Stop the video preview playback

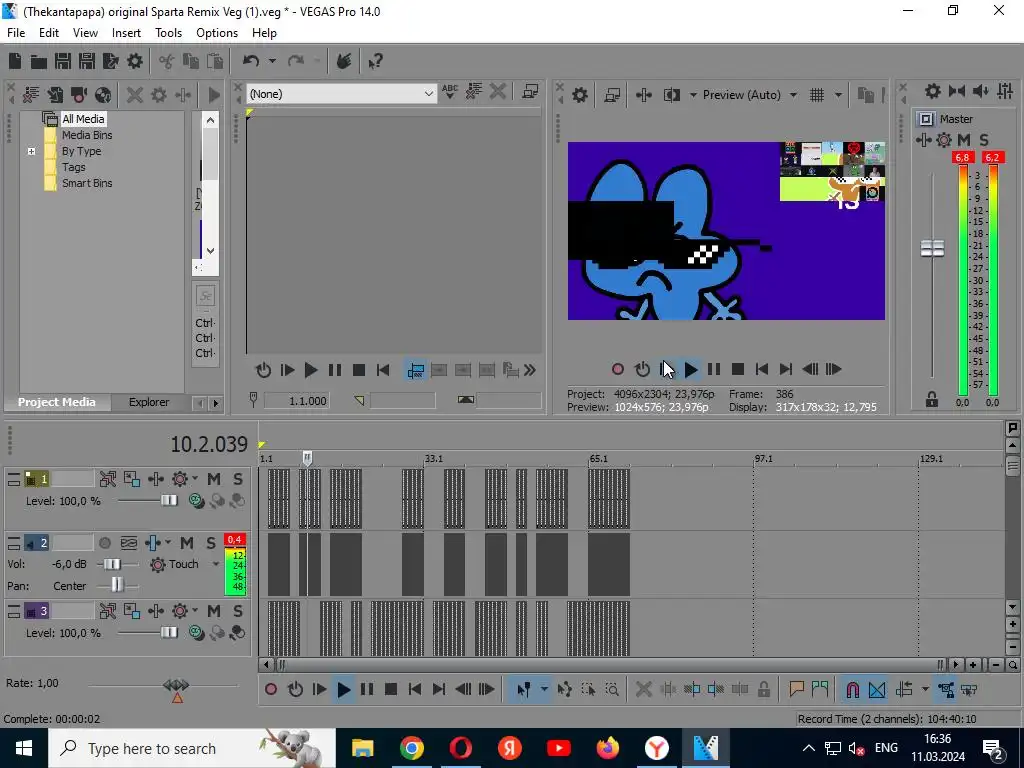pos(738,370)
